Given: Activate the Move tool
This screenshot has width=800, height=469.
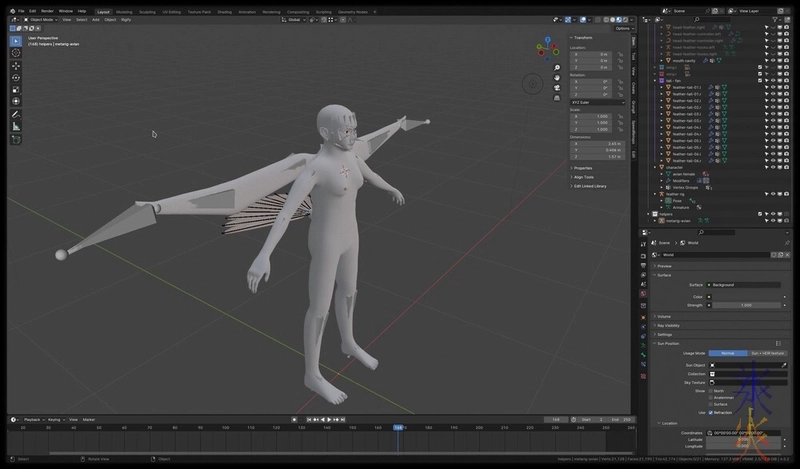Looking at the screenshot, I should click(16, 65).
